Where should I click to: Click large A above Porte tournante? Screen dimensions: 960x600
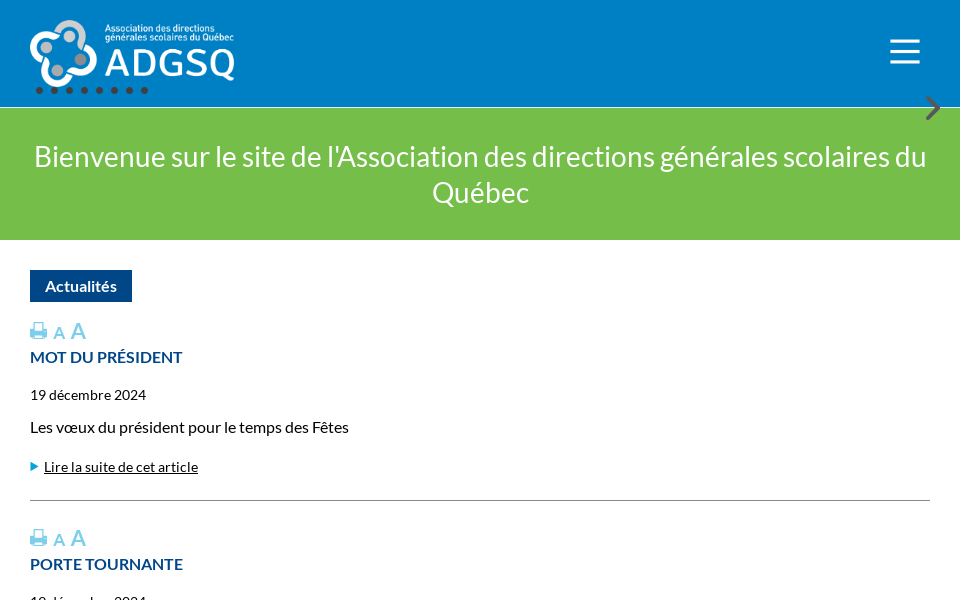(78, 538)
